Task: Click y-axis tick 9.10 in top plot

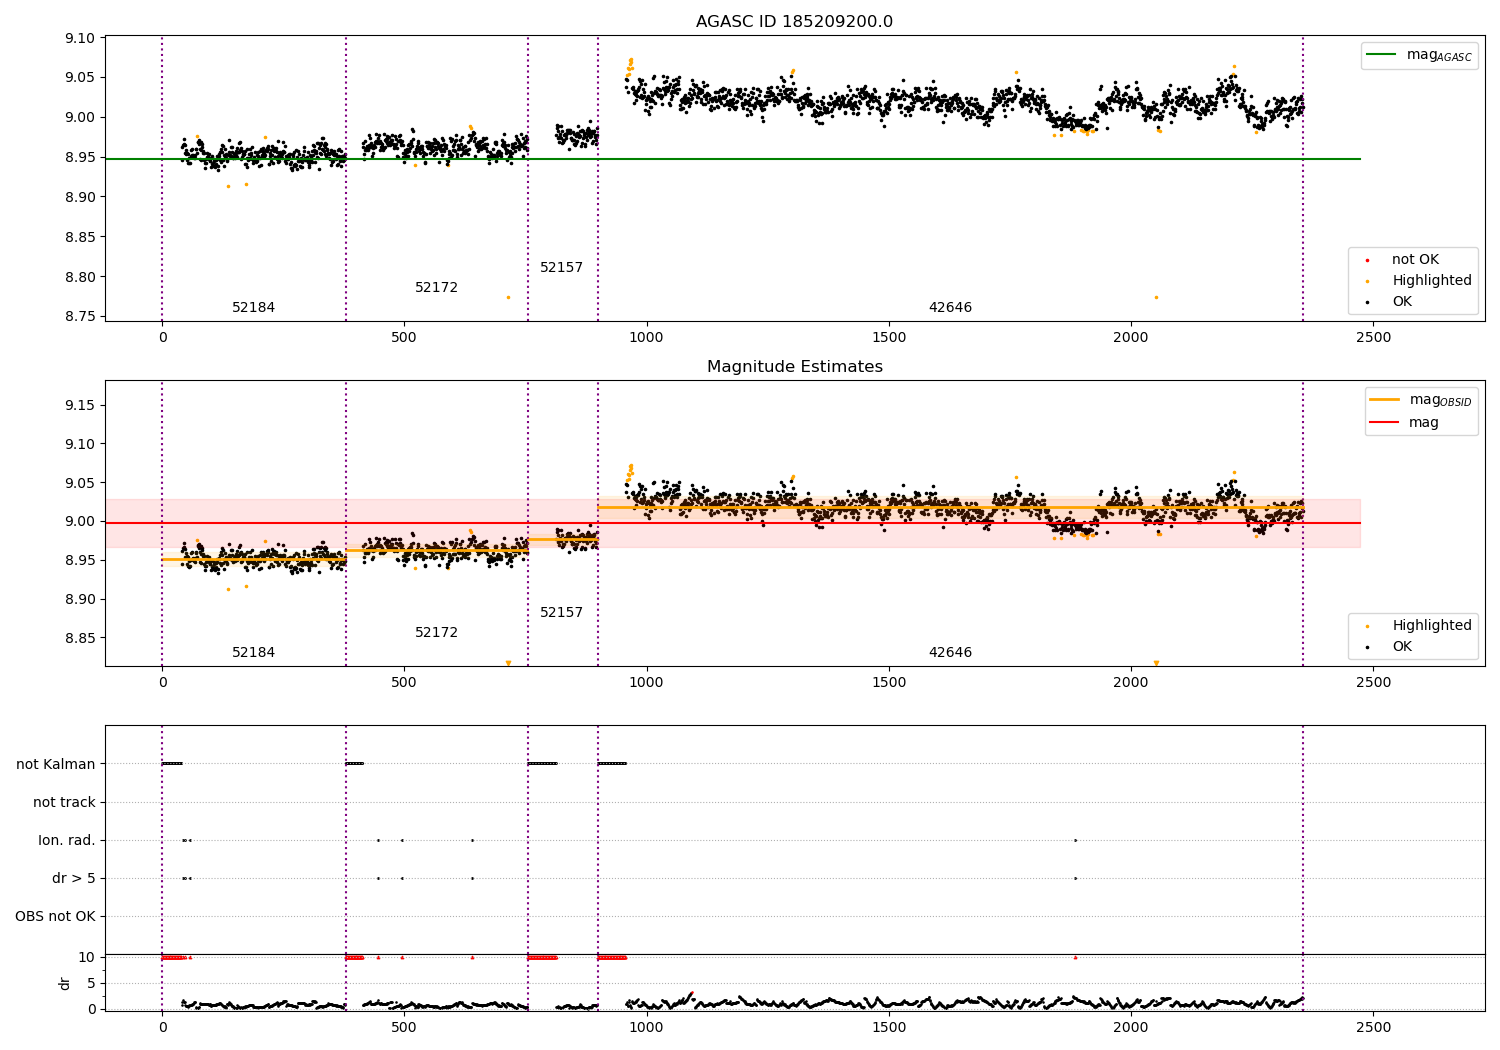Action: [80, 38]
